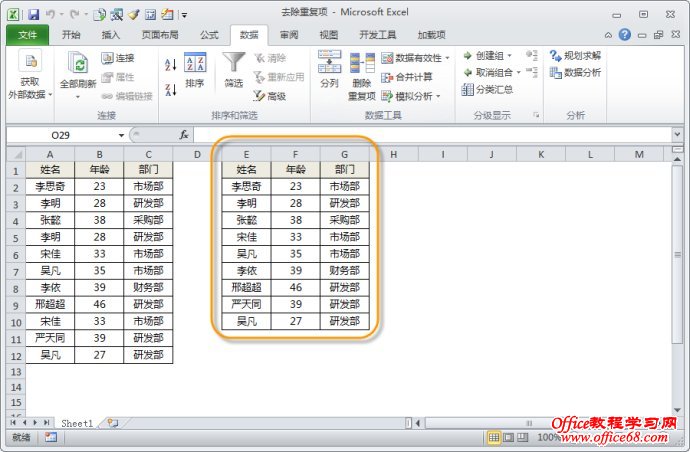The width and height of the screenshot is (690, 452).
Task: Click the formula bar input field
Action: 430,134
